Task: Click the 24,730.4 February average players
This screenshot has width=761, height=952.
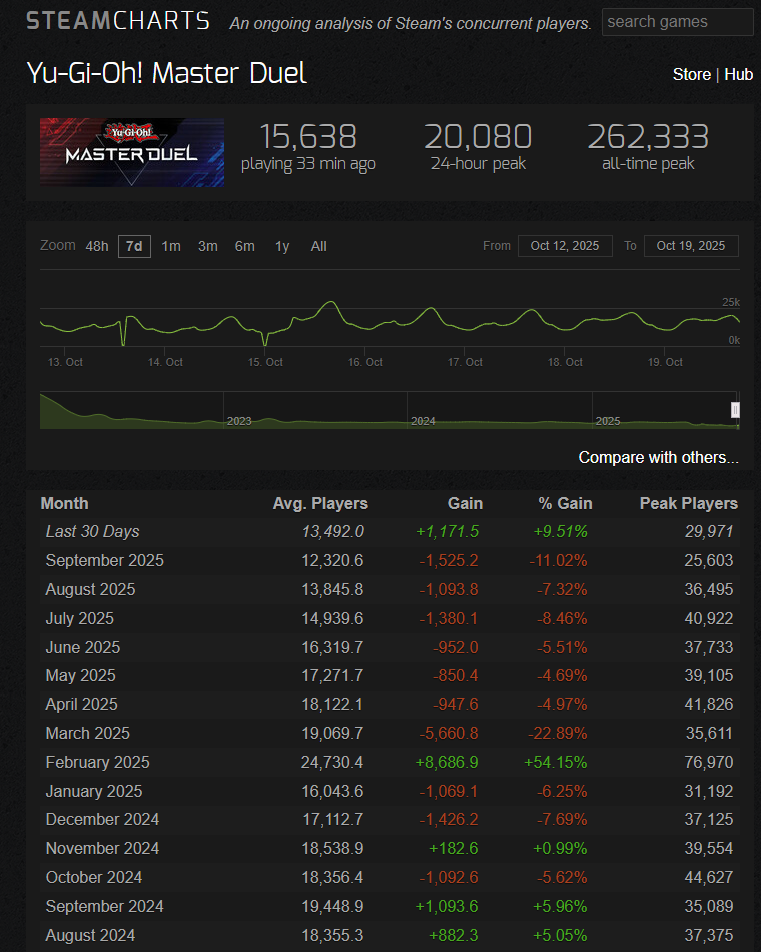Action: [332, 763]
